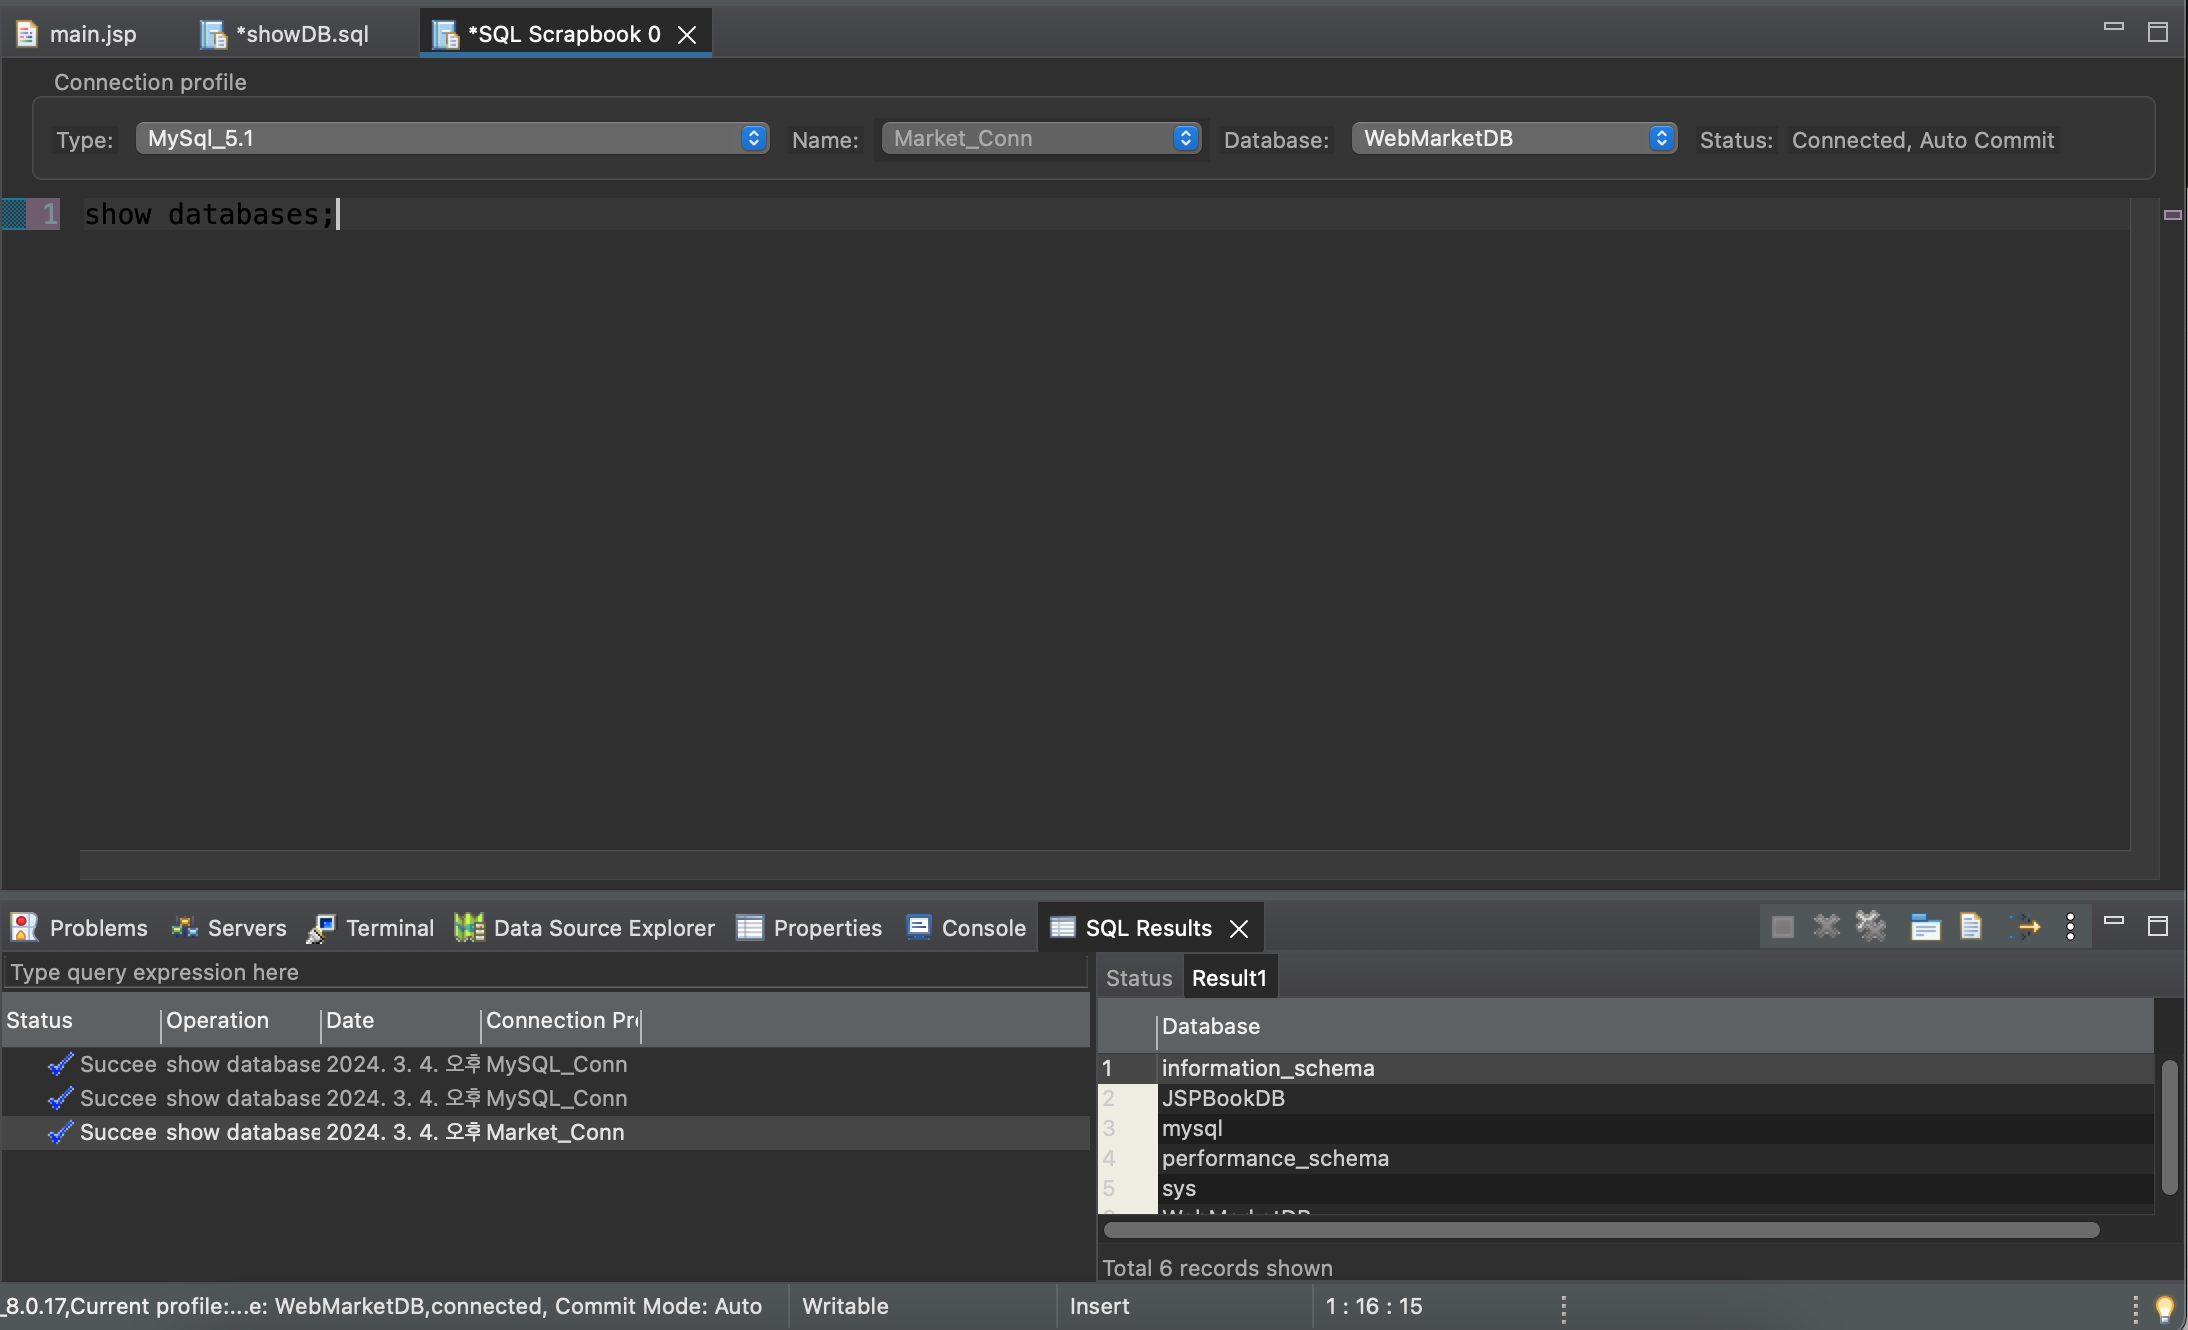The width and height of the screenshot is (2188, 1330).
Task: Click the remove all results double-X icon
Action: tap(1871, 927)
